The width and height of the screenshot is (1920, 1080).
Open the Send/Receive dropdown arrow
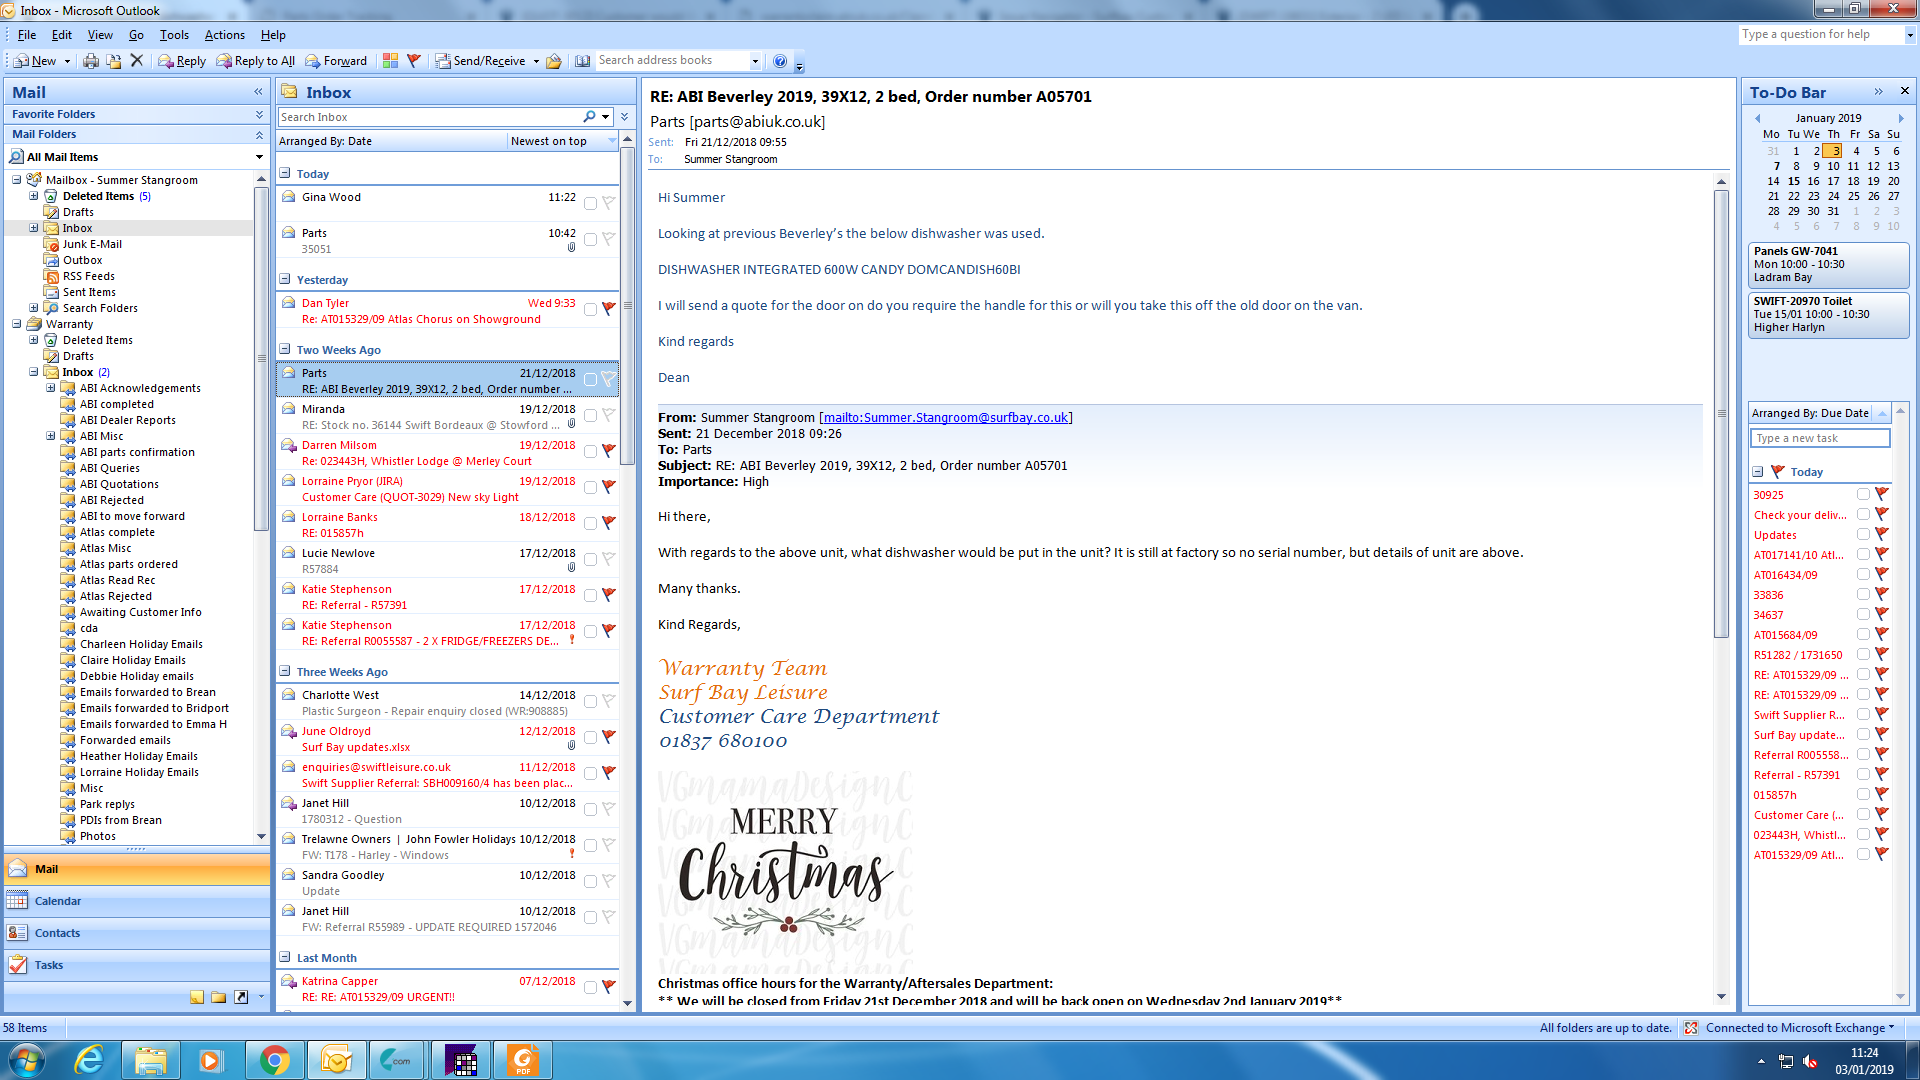[x=536, y=61]
